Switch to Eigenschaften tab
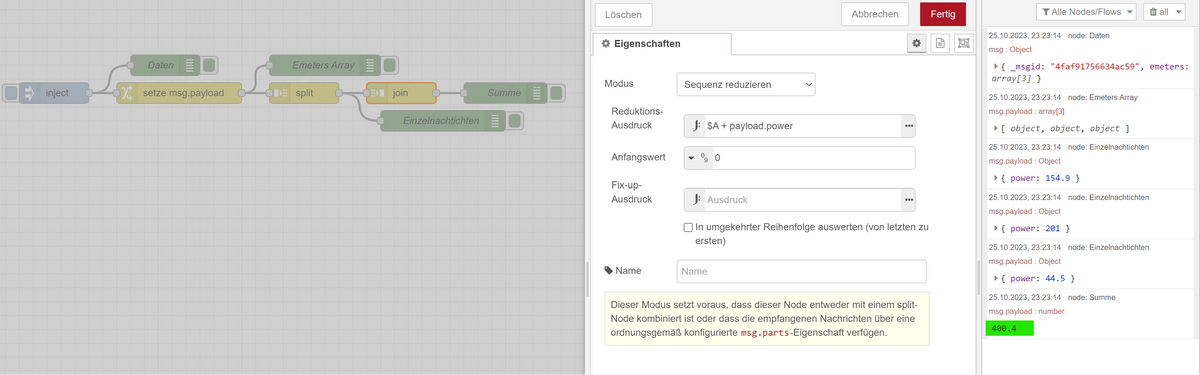 [x=661, y=44]
